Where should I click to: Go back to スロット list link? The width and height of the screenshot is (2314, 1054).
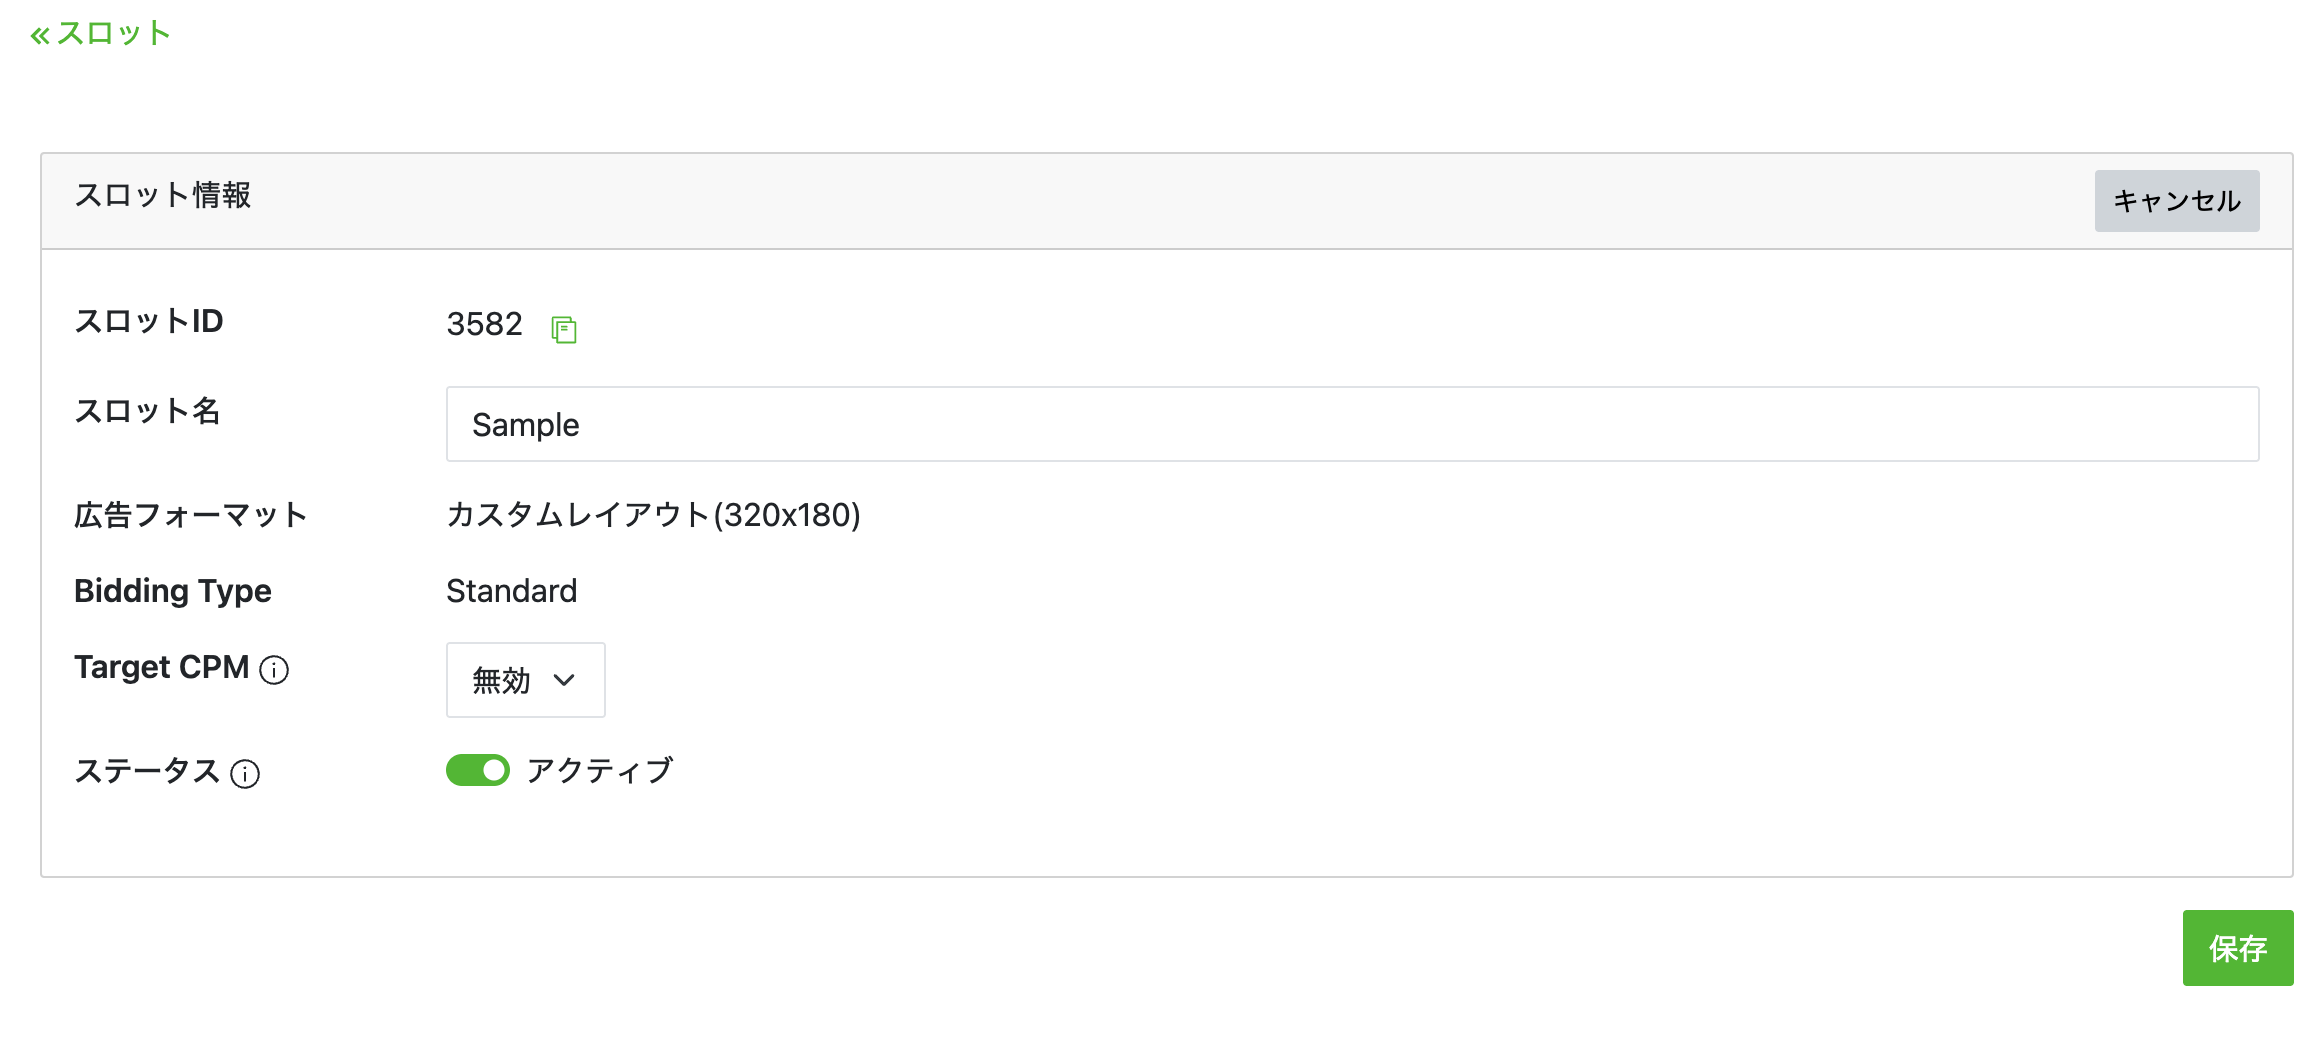point(101,33)
